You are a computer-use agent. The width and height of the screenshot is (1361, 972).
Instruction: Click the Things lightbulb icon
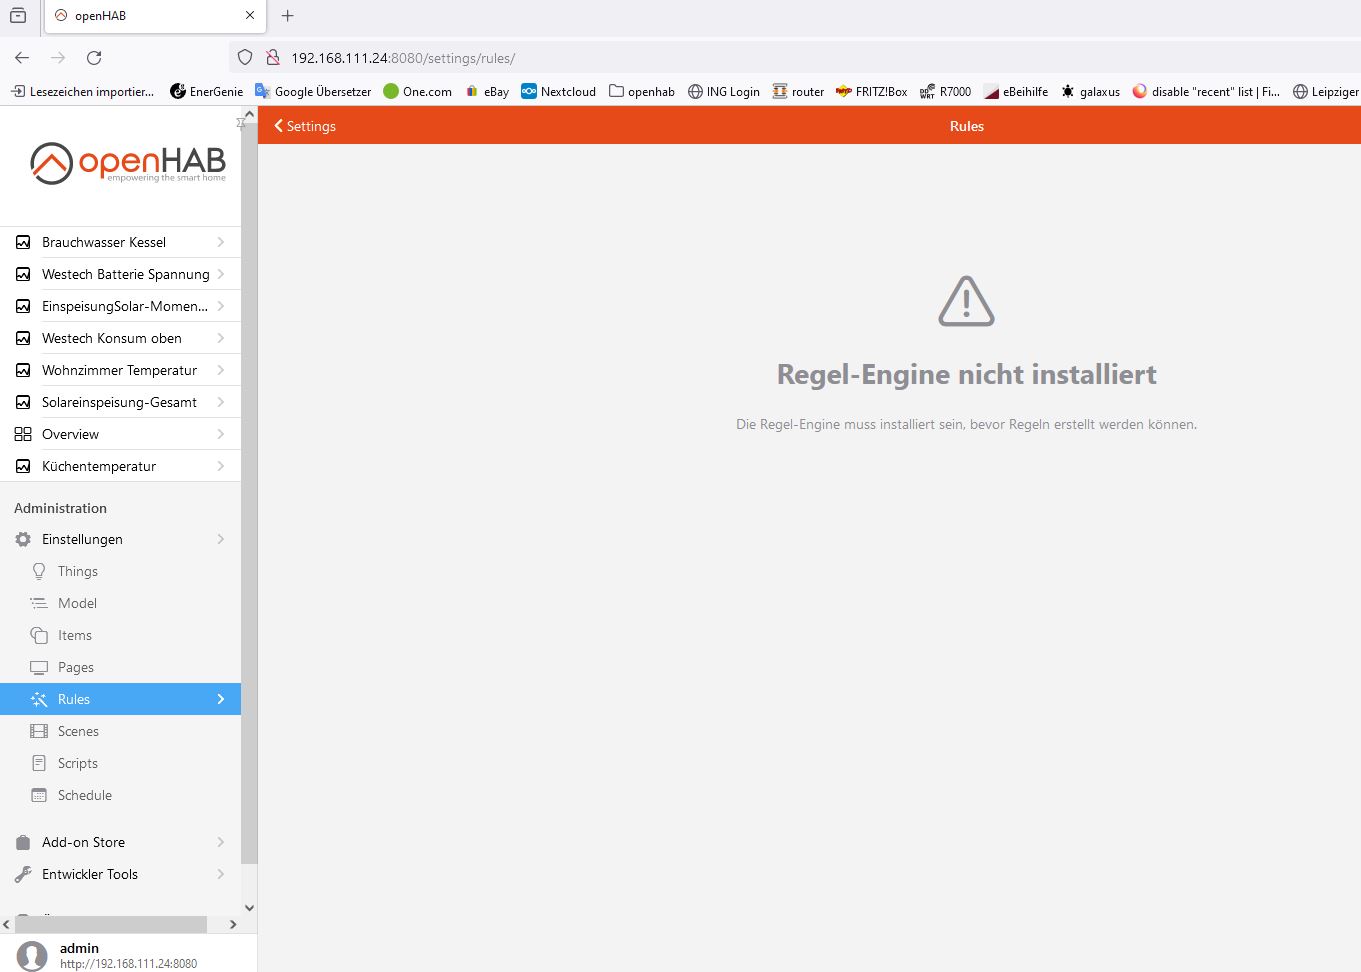pos(39,571)
